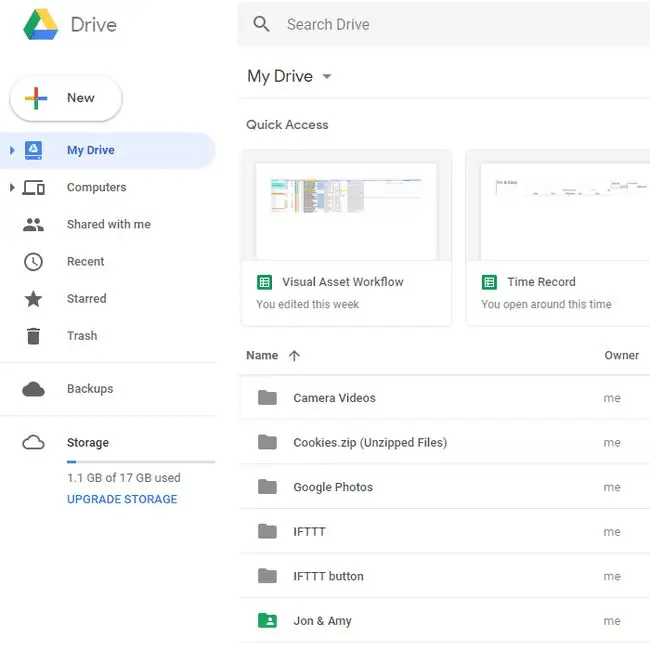
Task: Open the Storage details label
Action: coord(88,443)
